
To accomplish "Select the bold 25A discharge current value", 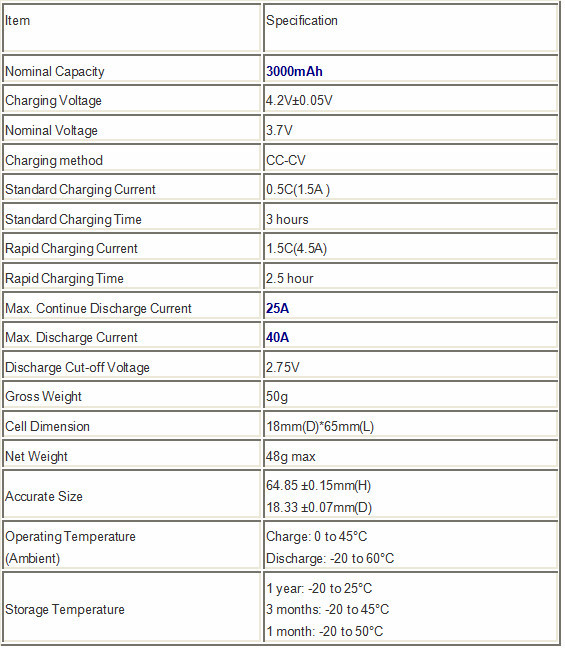I will point(277,308).
